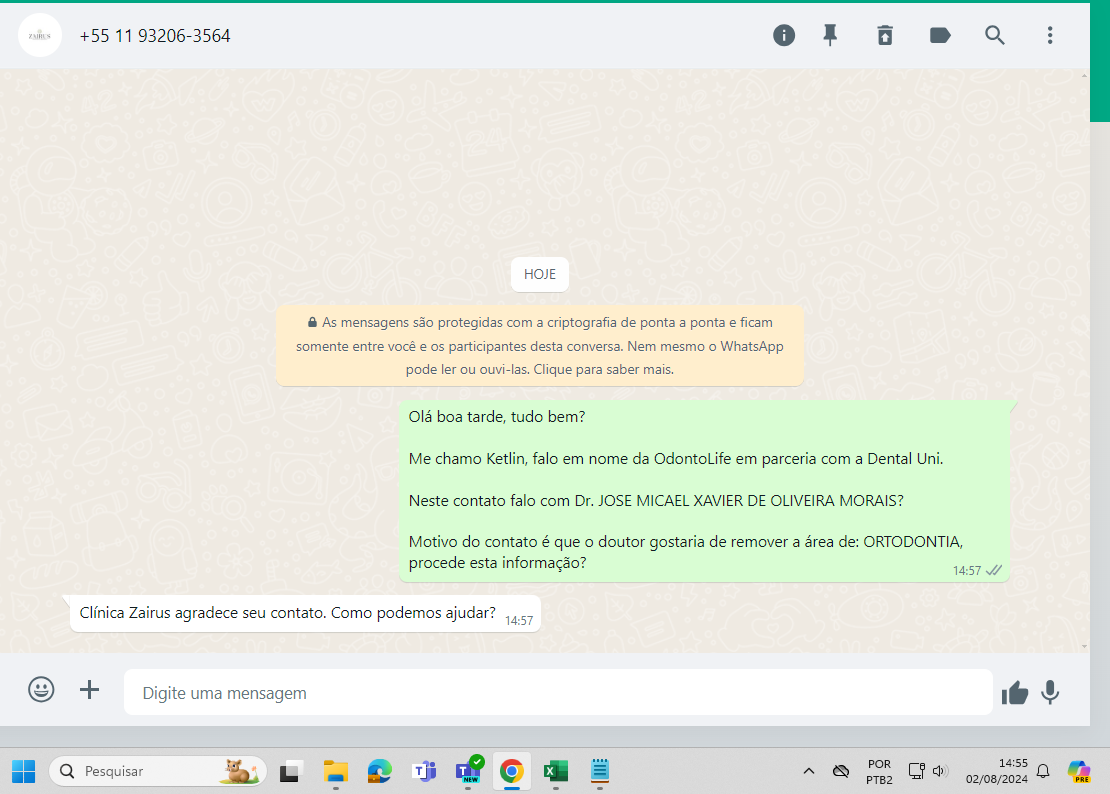Open Microsoft Edge from the taskbar
Image resolution: width=1110 pixels, height=794 pixels.
tap(379, 771)
